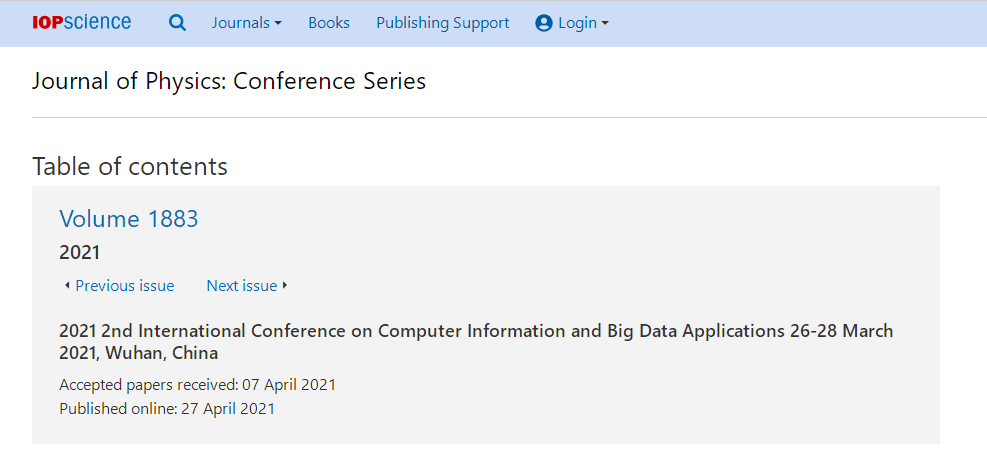
Task: Click the caret next to Journals
Action: [278, 24]
